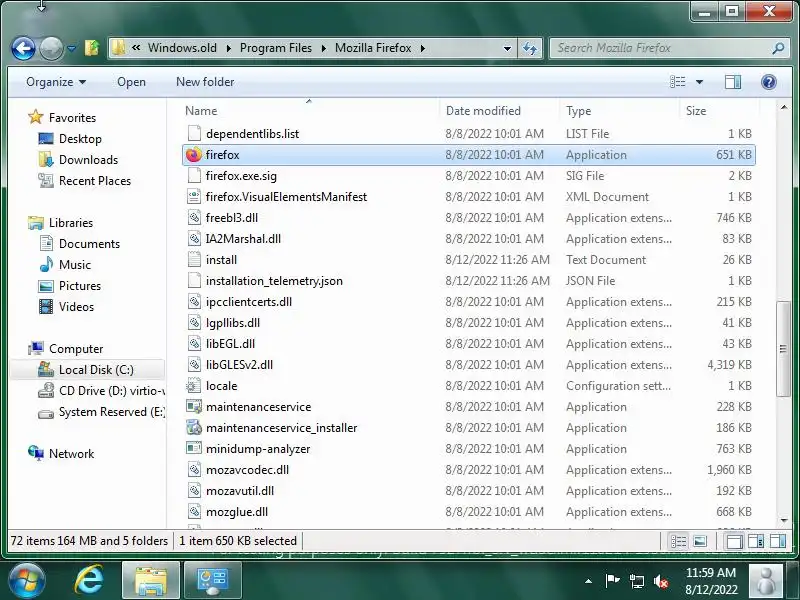The height and width of the screenshot is (600, 800).
Task: Select System Reserved (E:) drive
Action: [x=112, y=412]
